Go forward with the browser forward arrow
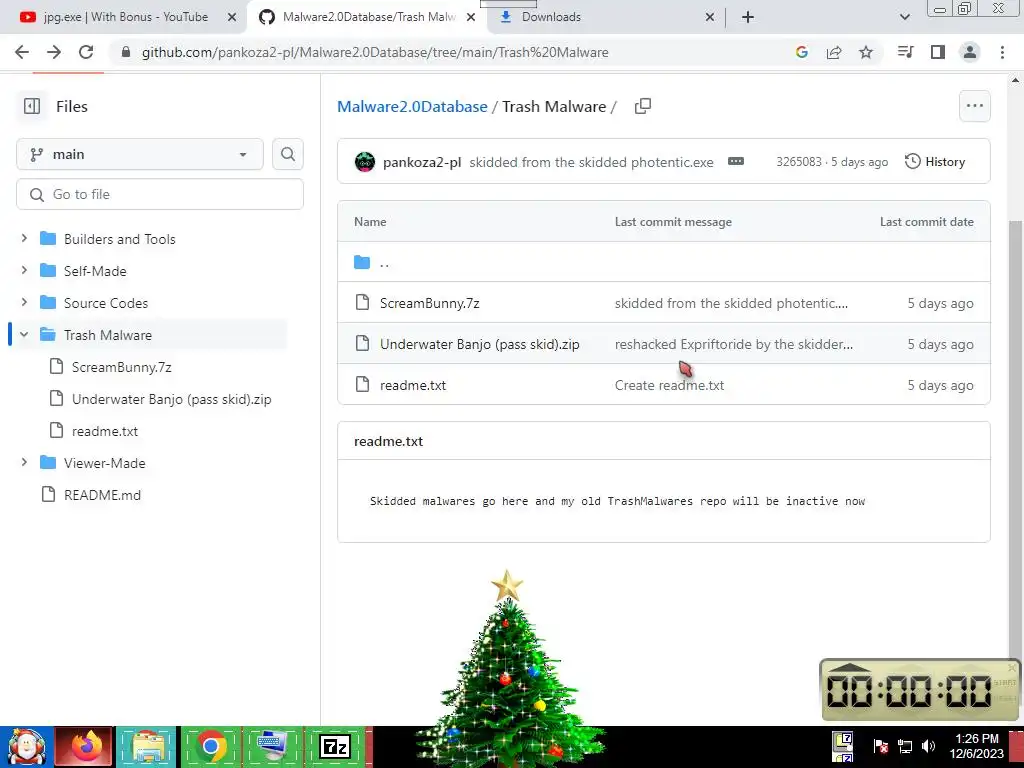Viewport: 1024px width, 768px height. (x=54, y=52)
